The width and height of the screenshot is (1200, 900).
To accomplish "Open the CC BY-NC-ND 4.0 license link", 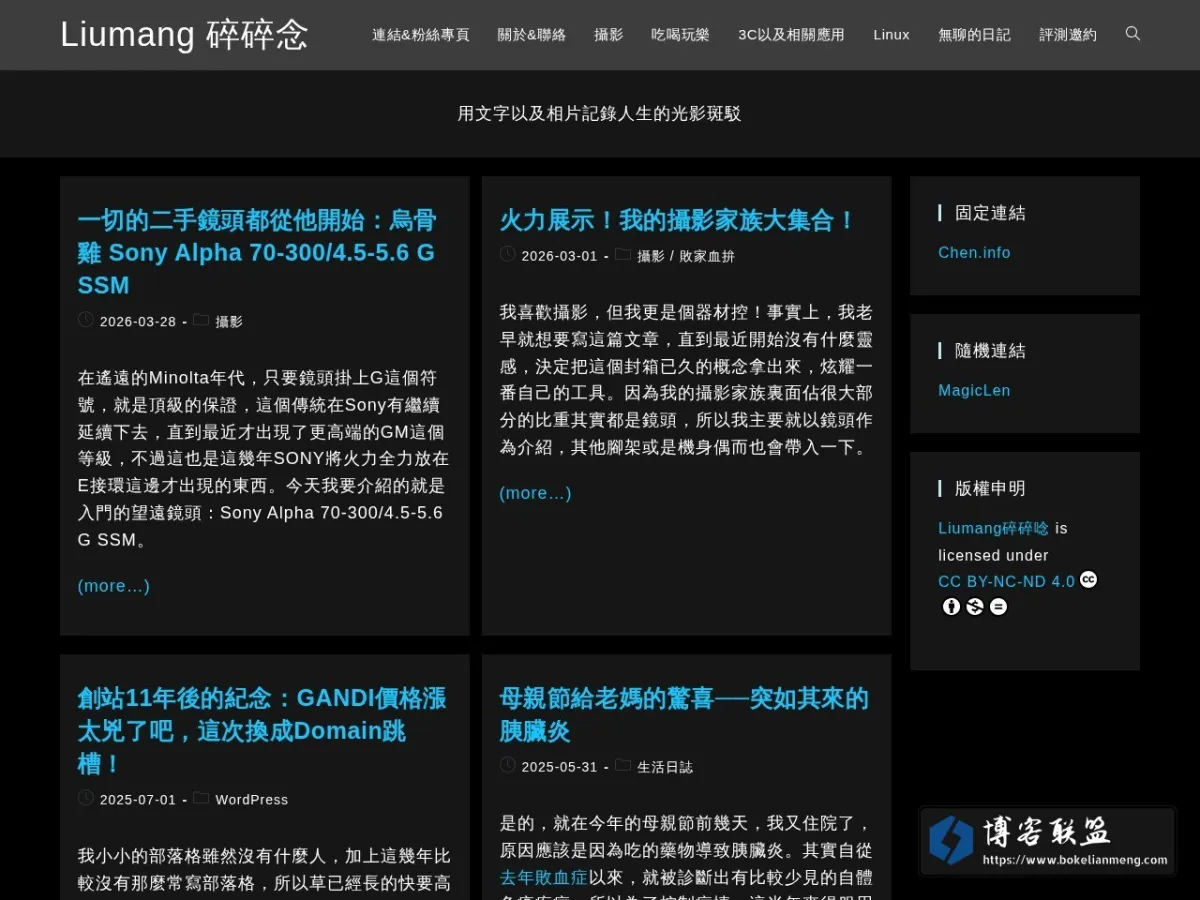I will pyautogui.click(x=1006, y=582).
